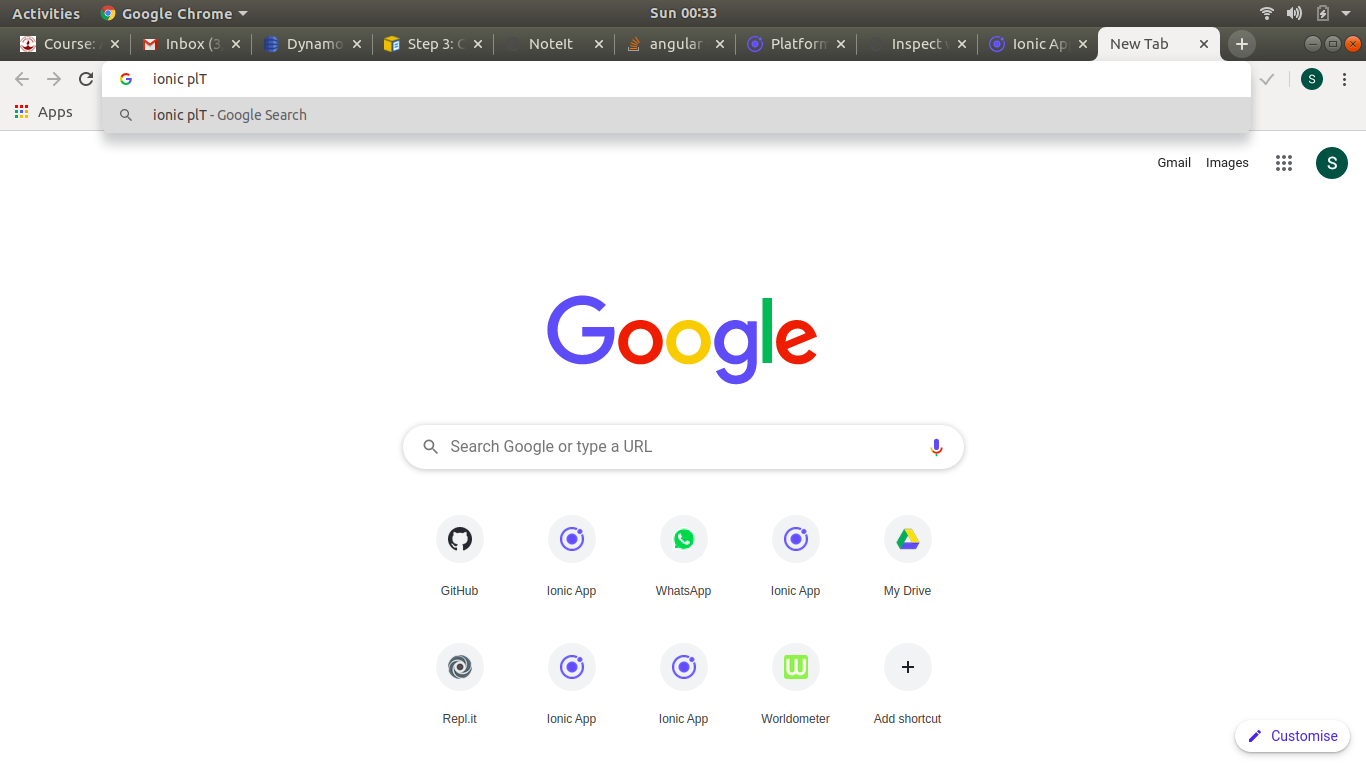Open the Wi-Fi network indicator

pos(1267,13)
